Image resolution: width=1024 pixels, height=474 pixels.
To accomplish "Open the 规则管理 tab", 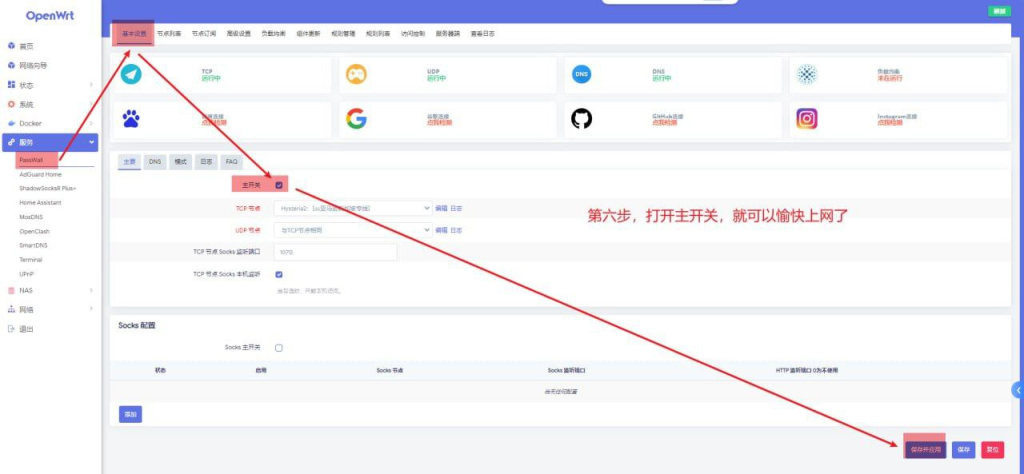I will pos(343,33).
